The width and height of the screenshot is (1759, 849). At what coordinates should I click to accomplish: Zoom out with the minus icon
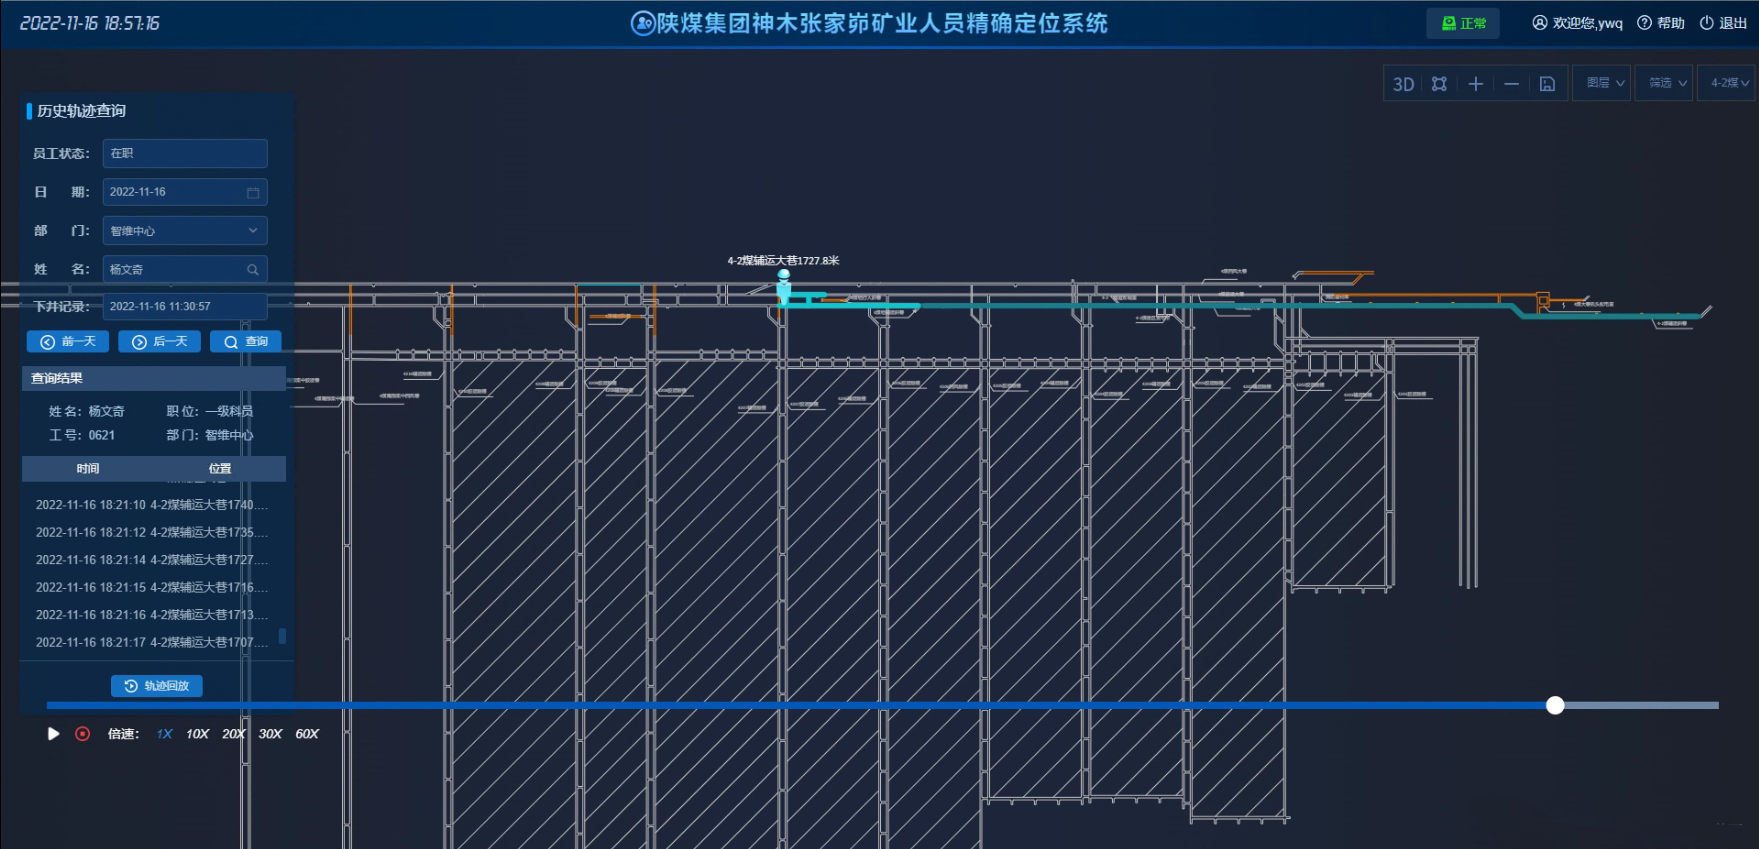(1511, 84)
